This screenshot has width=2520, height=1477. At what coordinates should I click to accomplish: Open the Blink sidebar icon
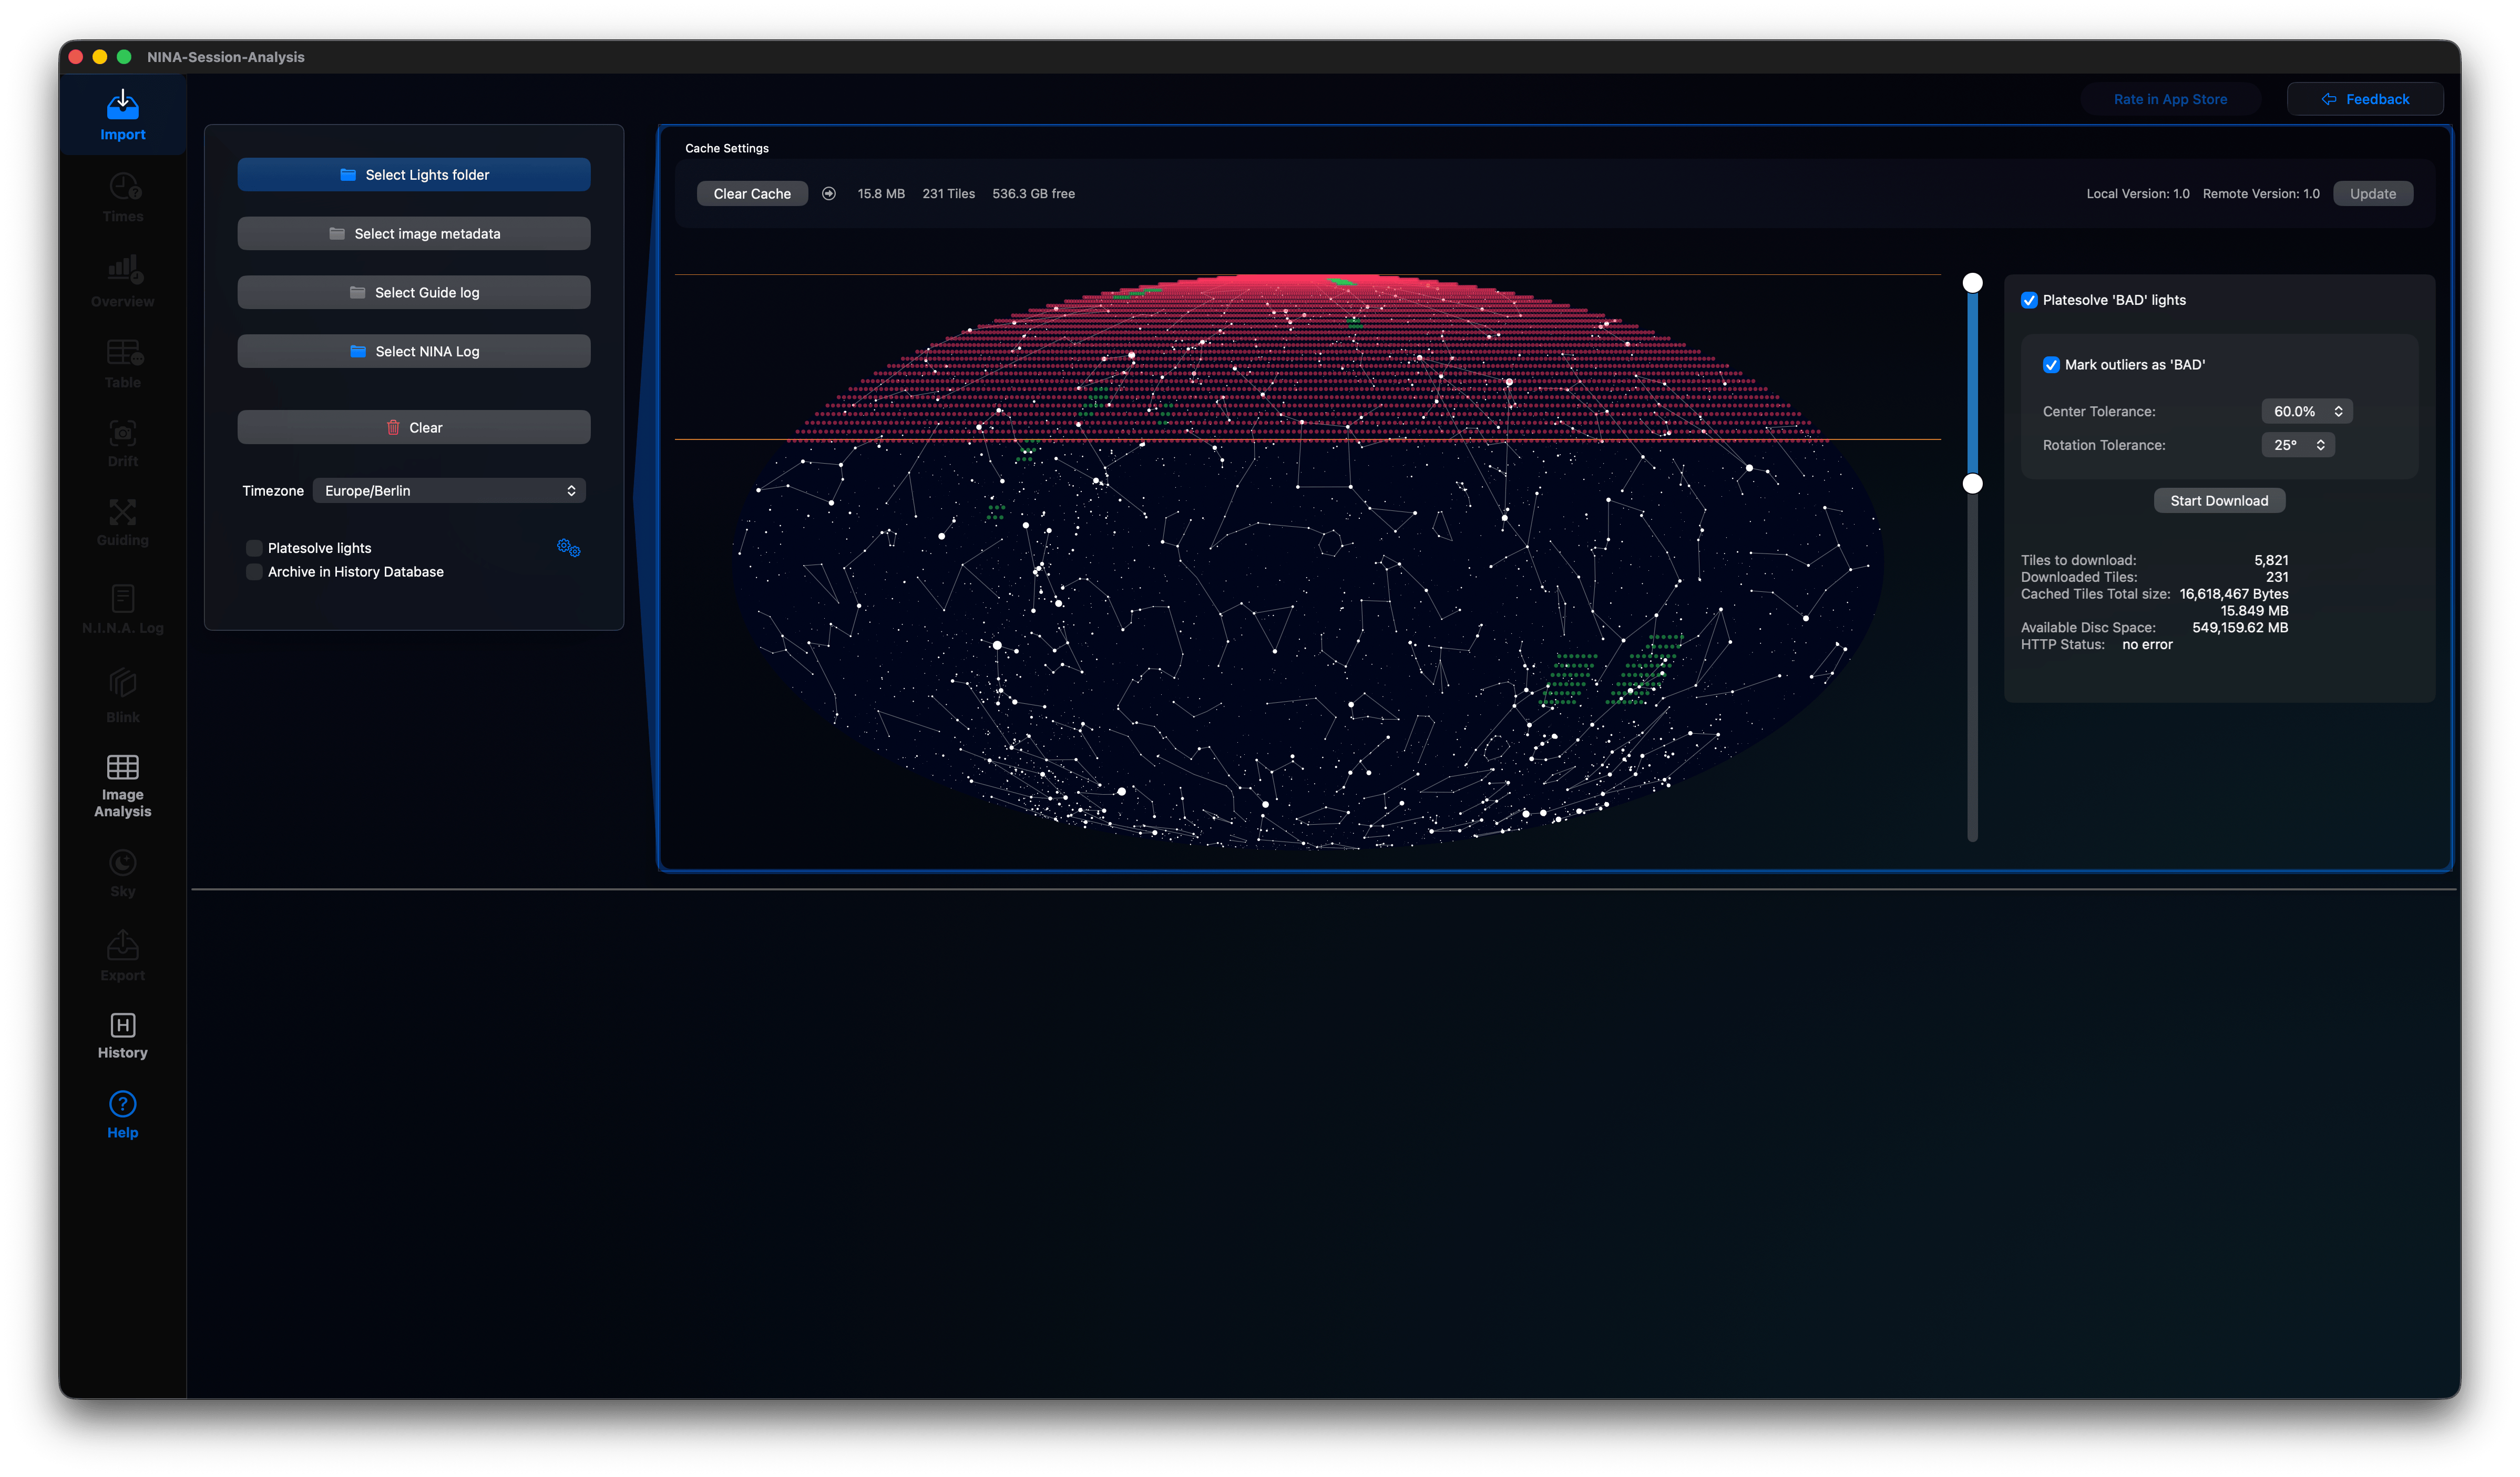pos(123,684)
